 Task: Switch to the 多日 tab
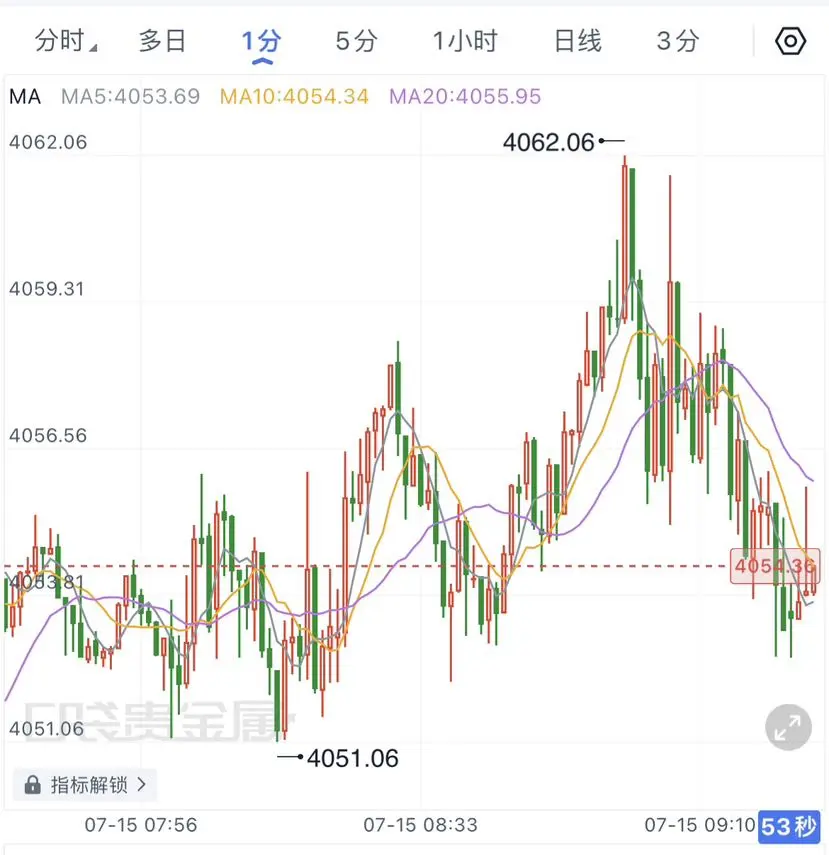click(x=163, y=41)
